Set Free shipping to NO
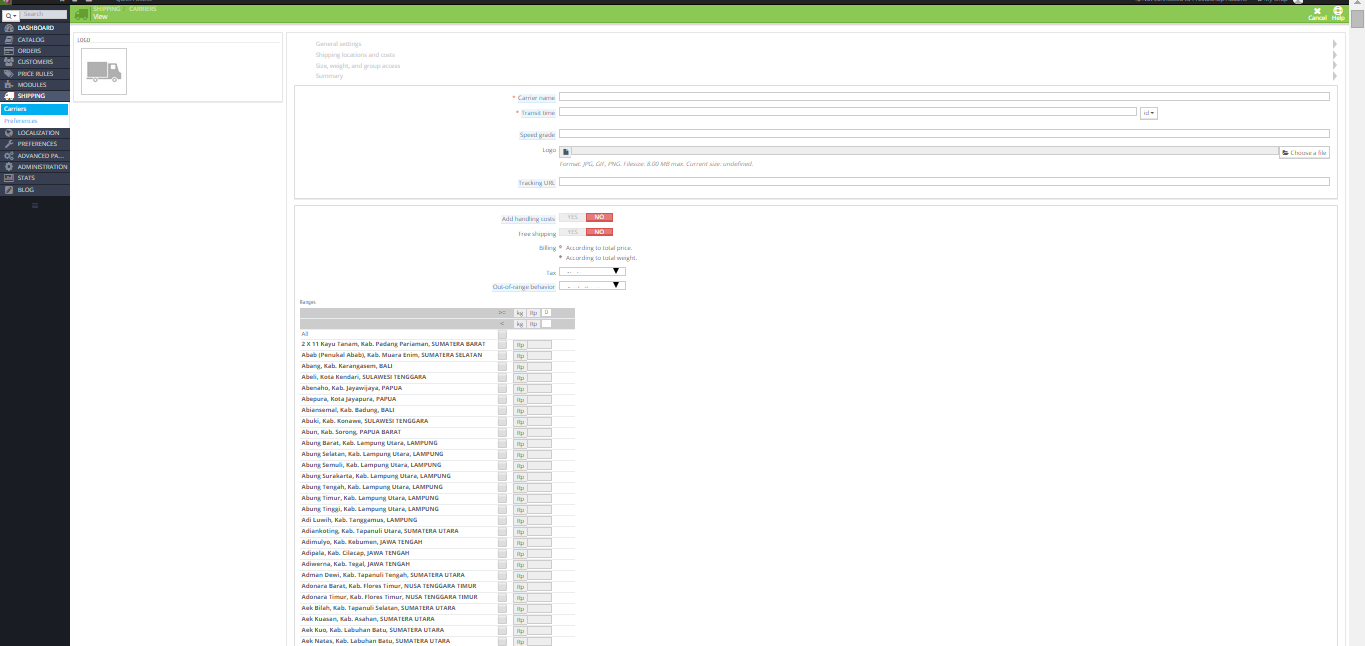1365x646 pixels. coord(599,232)
